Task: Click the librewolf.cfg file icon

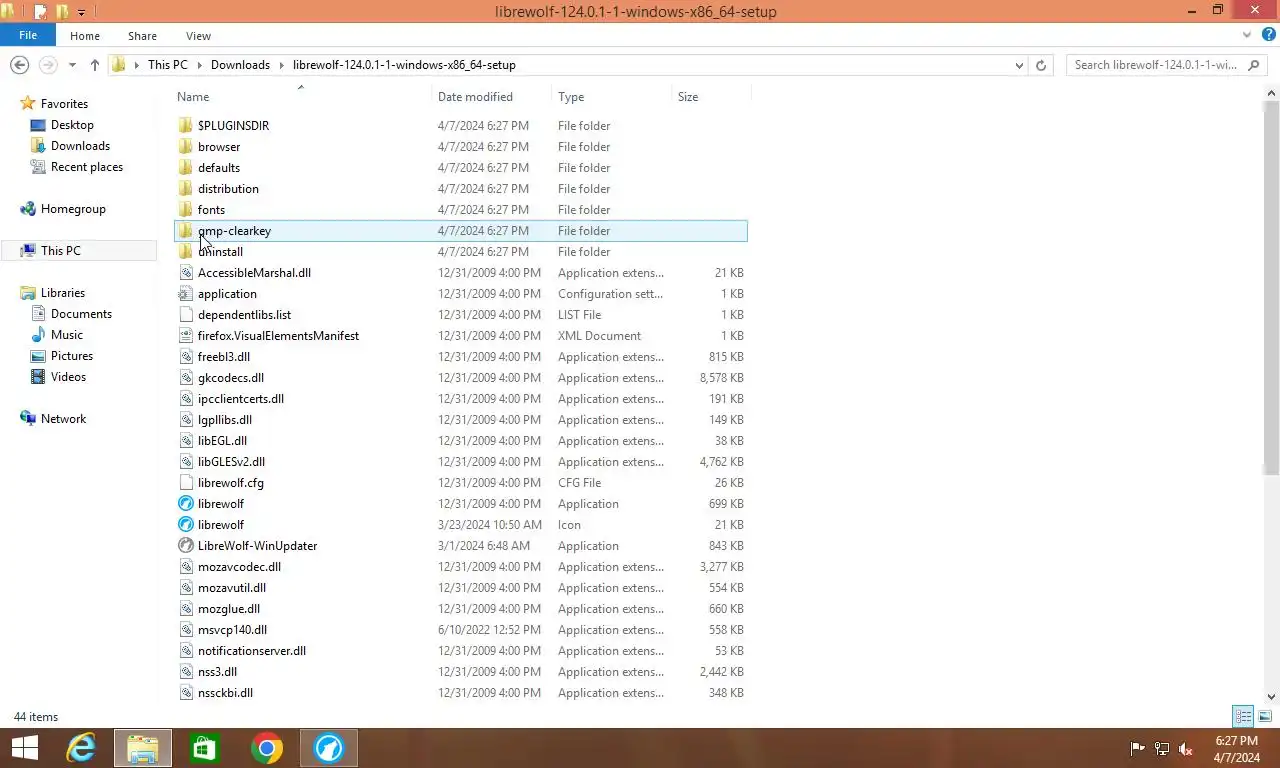Action: (185, 483)
